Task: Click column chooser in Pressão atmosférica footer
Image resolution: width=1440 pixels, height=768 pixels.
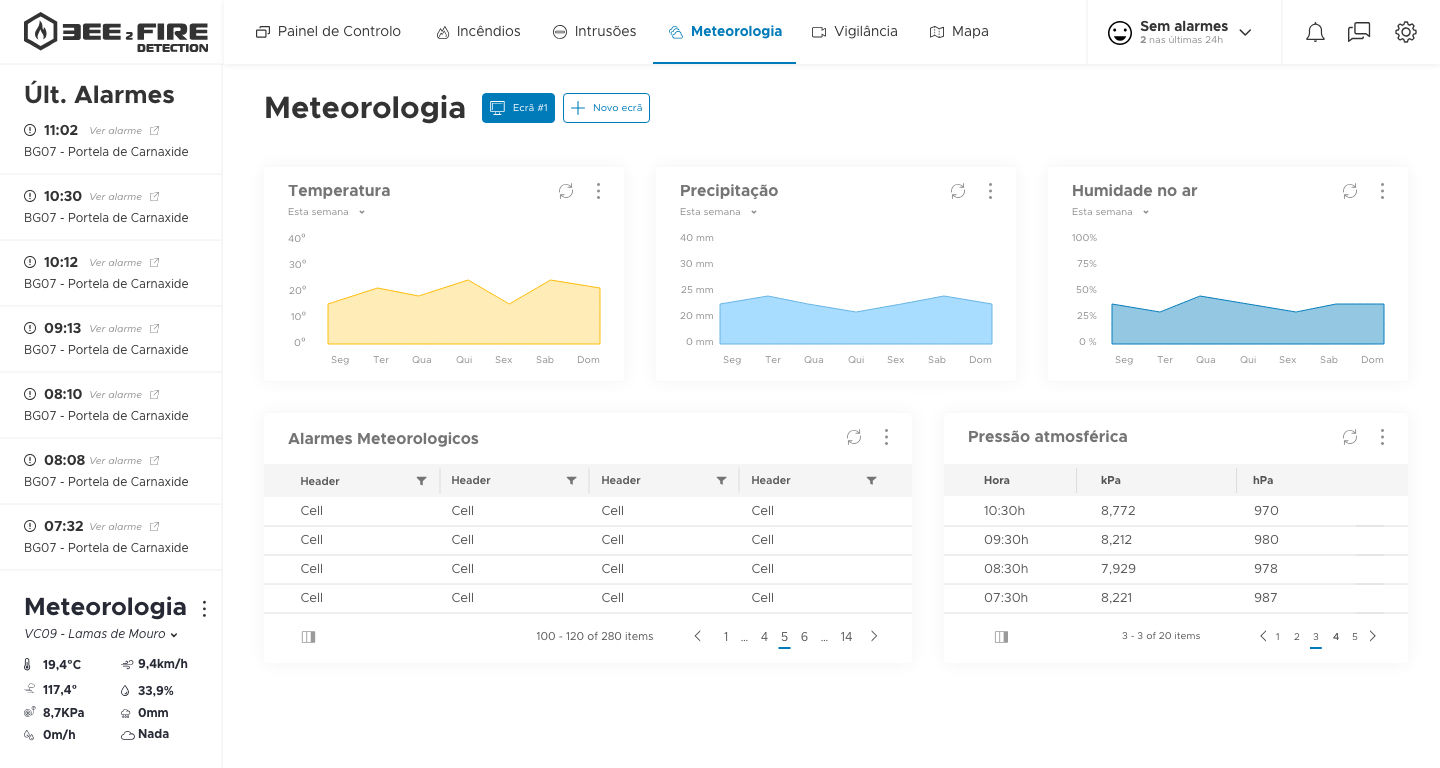Action: pos(1001,637)
